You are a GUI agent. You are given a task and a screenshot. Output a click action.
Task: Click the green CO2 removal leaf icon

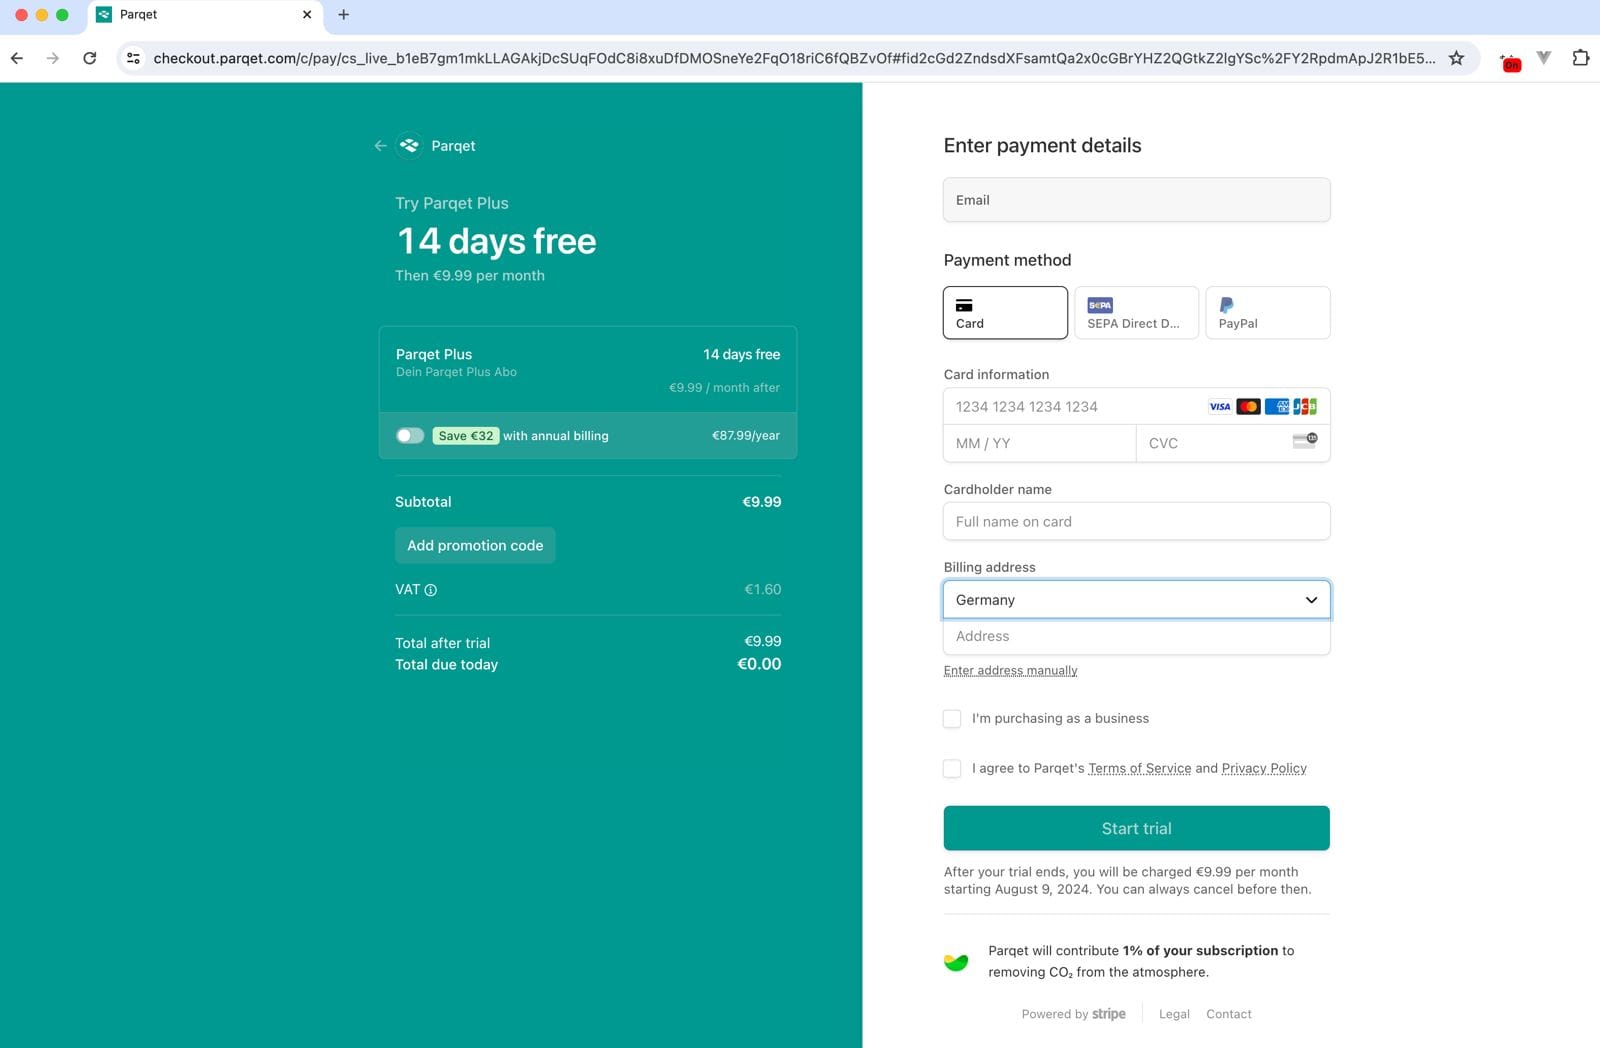click(x=956, y=962)
